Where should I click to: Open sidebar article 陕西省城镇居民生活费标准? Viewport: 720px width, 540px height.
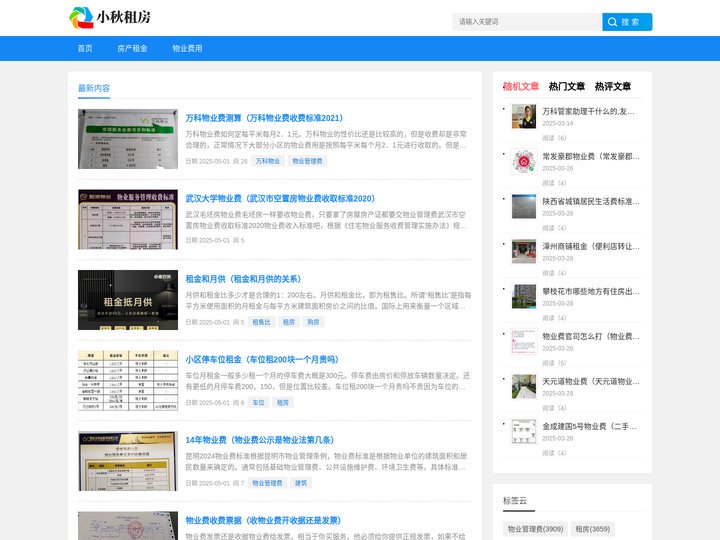tap(591, 201)
